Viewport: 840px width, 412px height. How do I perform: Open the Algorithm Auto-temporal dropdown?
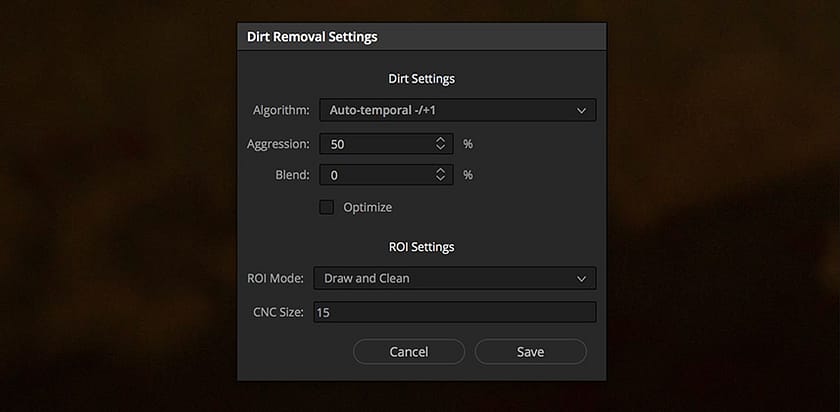pos(458,110)
